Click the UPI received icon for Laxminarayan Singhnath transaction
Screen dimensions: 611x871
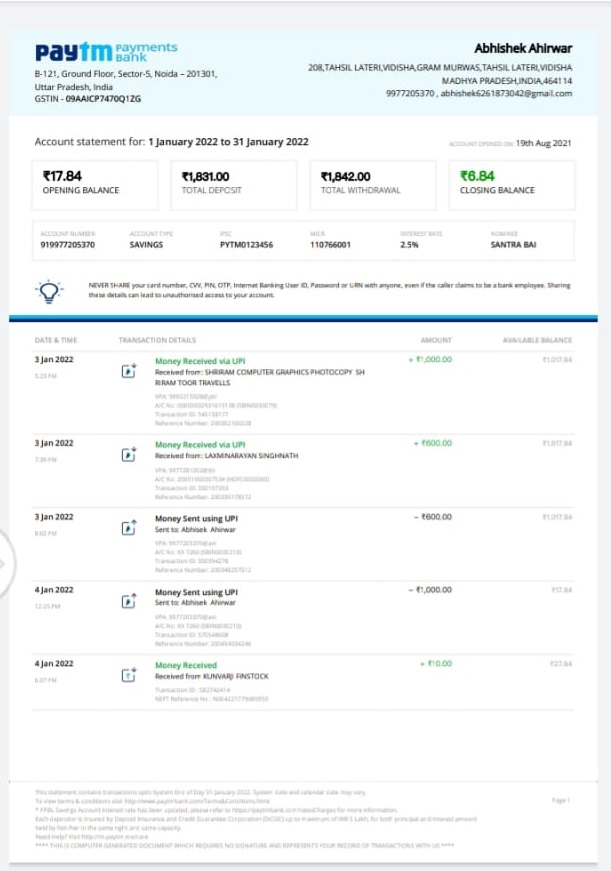pyautogui.click(x=129, y=454)
